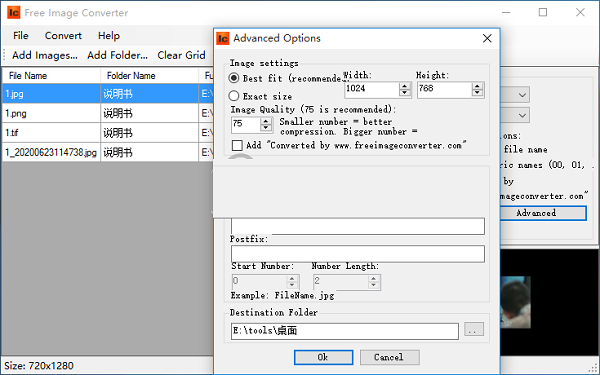Expand the upper dropdown in the right panel
Viewport: 600px width, 375px height.
coord(522,95)
